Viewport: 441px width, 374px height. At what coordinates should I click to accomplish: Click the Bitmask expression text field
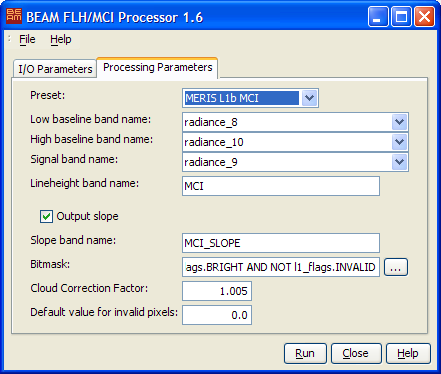coord(281,267)
